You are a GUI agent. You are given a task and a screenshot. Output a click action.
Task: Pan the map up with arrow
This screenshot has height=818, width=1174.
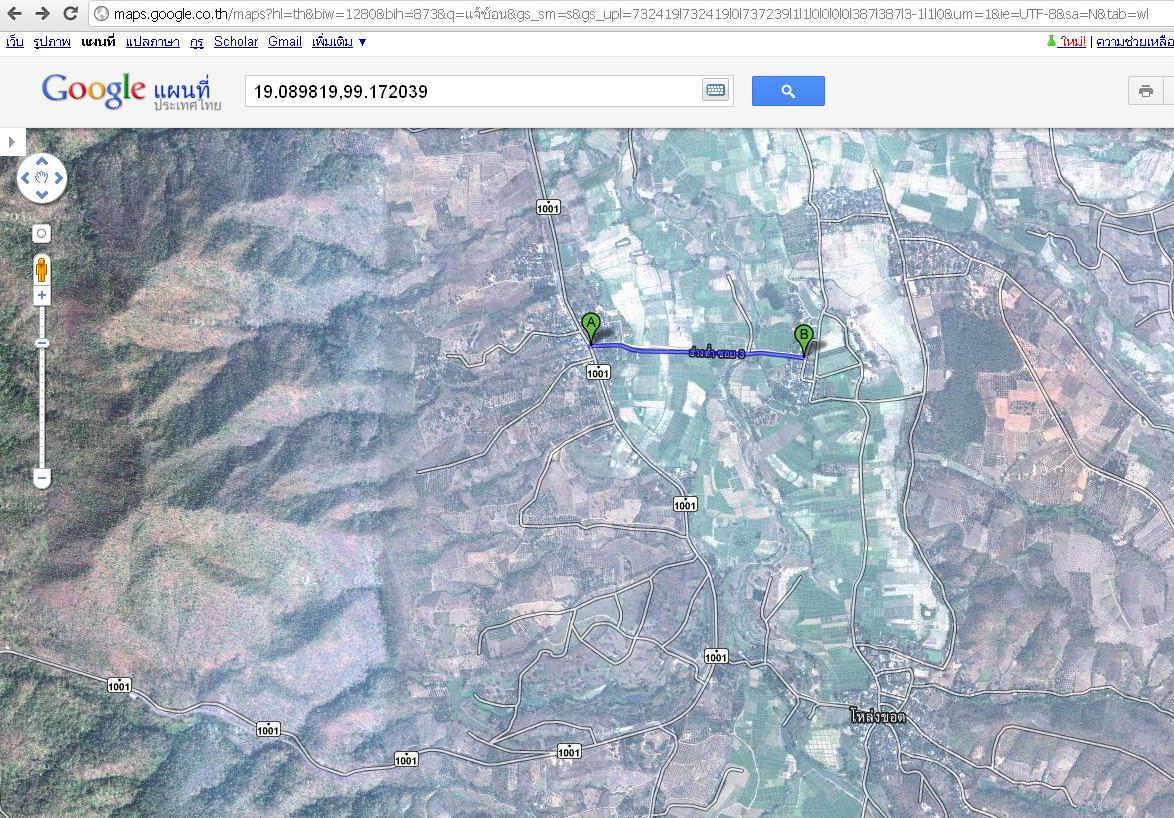click(x=41, y=162)
